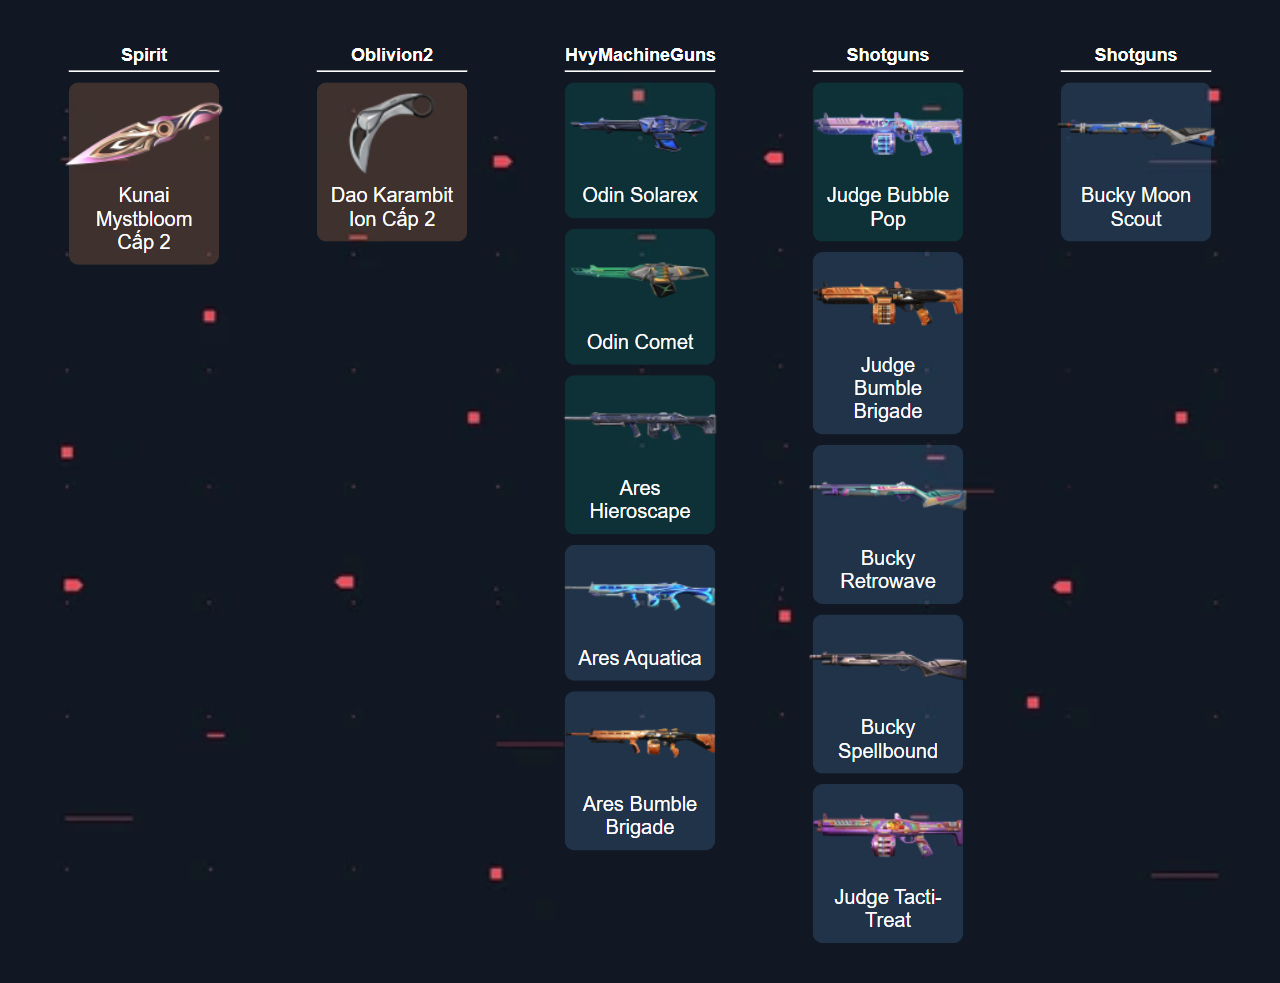Click the Ares Hieroscape gun image
This screenshot has height=983, width=1280.
coord(640,424)
